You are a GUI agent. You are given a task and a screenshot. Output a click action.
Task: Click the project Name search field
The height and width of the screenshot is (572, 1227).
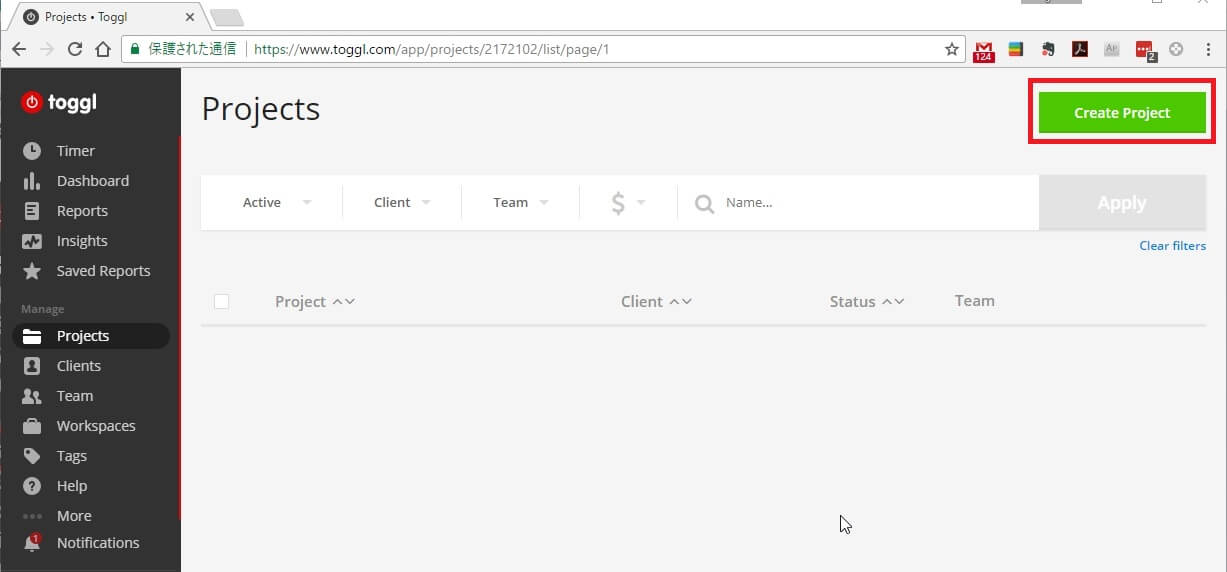coord(870,203)
